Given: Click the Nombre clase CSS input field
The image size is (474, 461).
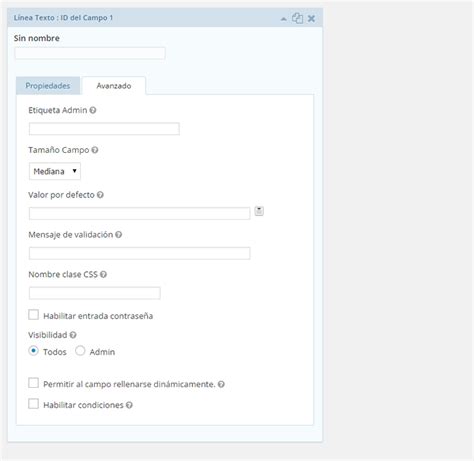Looking at the screenshot, I should click(95, 293).
